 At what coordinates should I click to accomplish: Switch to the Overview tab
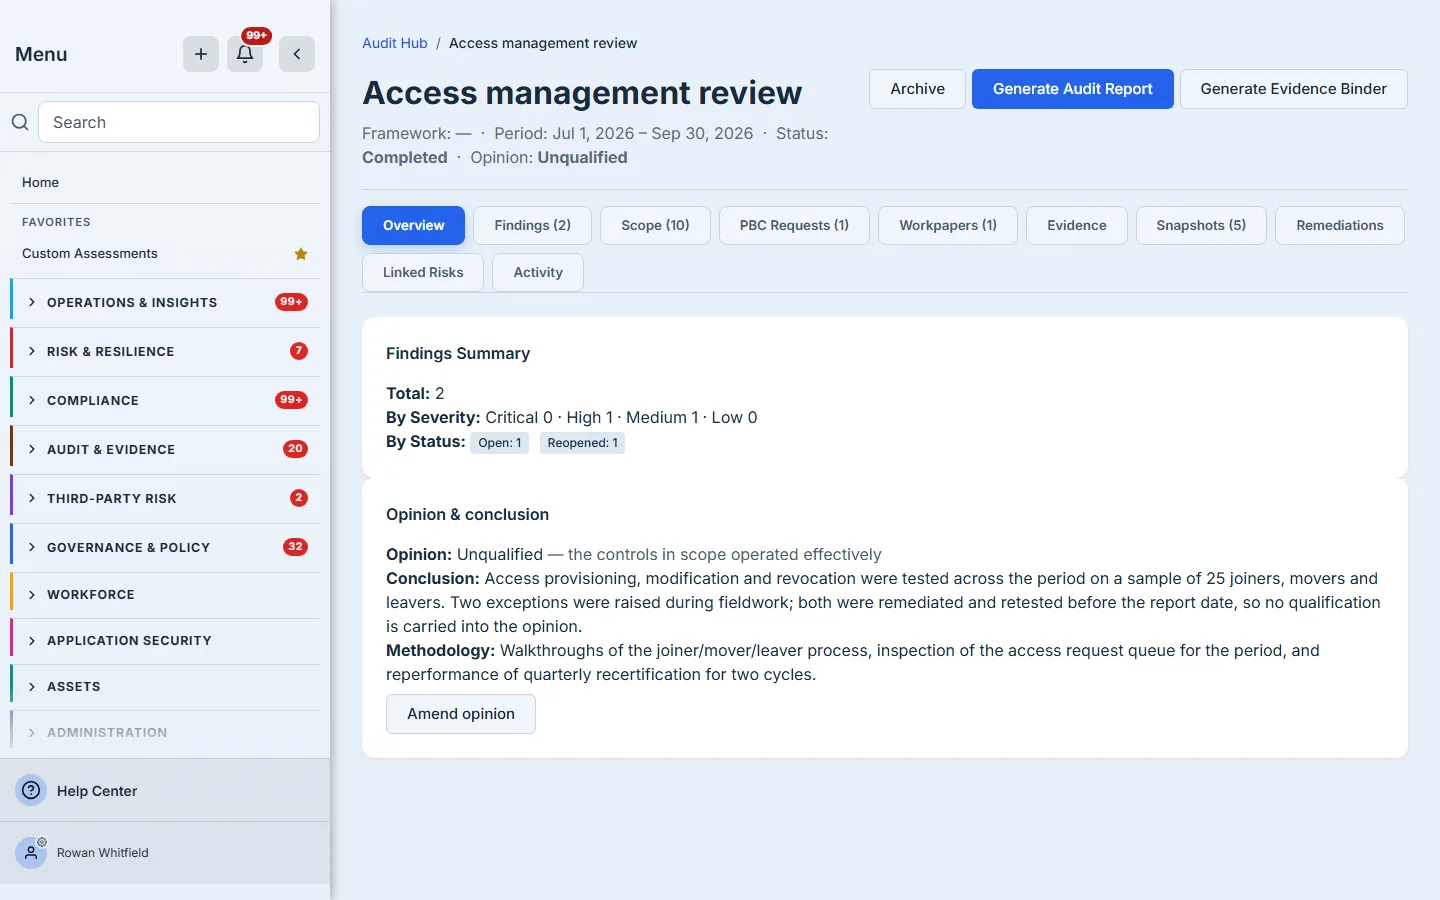point(413,225)
